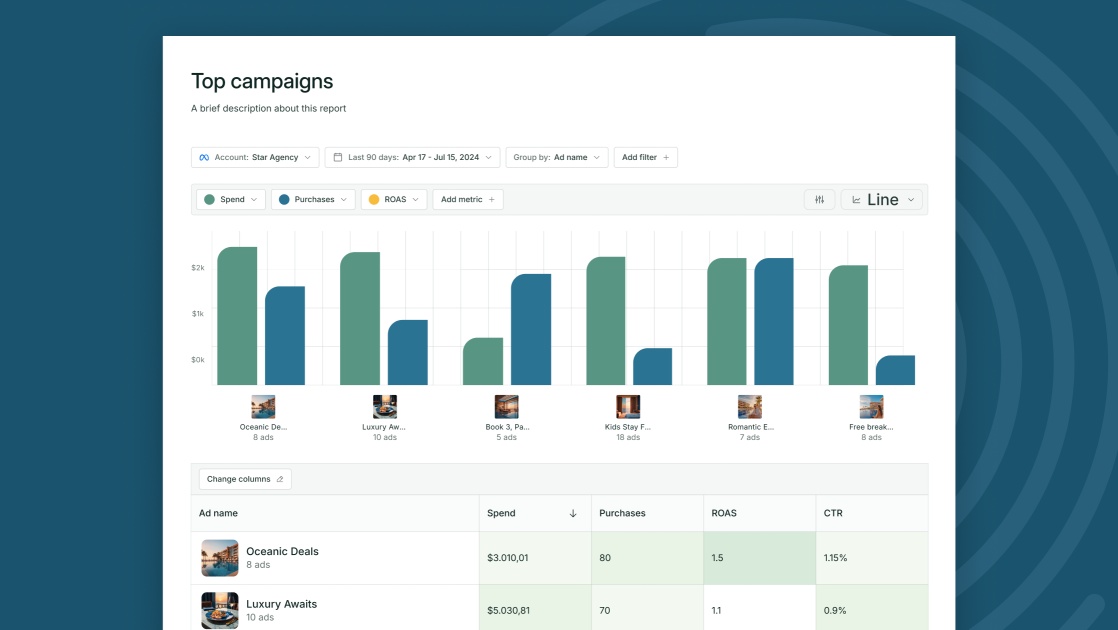This screenshot has width=1118, height=630.
Task: Open the Group by Ad name dropdown
Action: coord(558,156)
